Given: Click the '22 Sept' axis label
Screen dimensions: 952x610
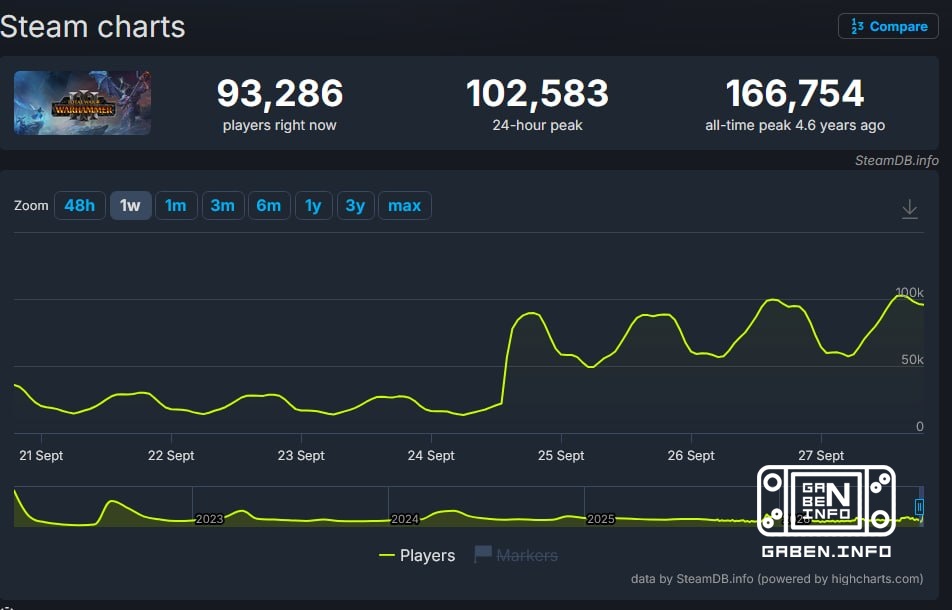Looking at the screenshot, I should (x=171, y=455).
